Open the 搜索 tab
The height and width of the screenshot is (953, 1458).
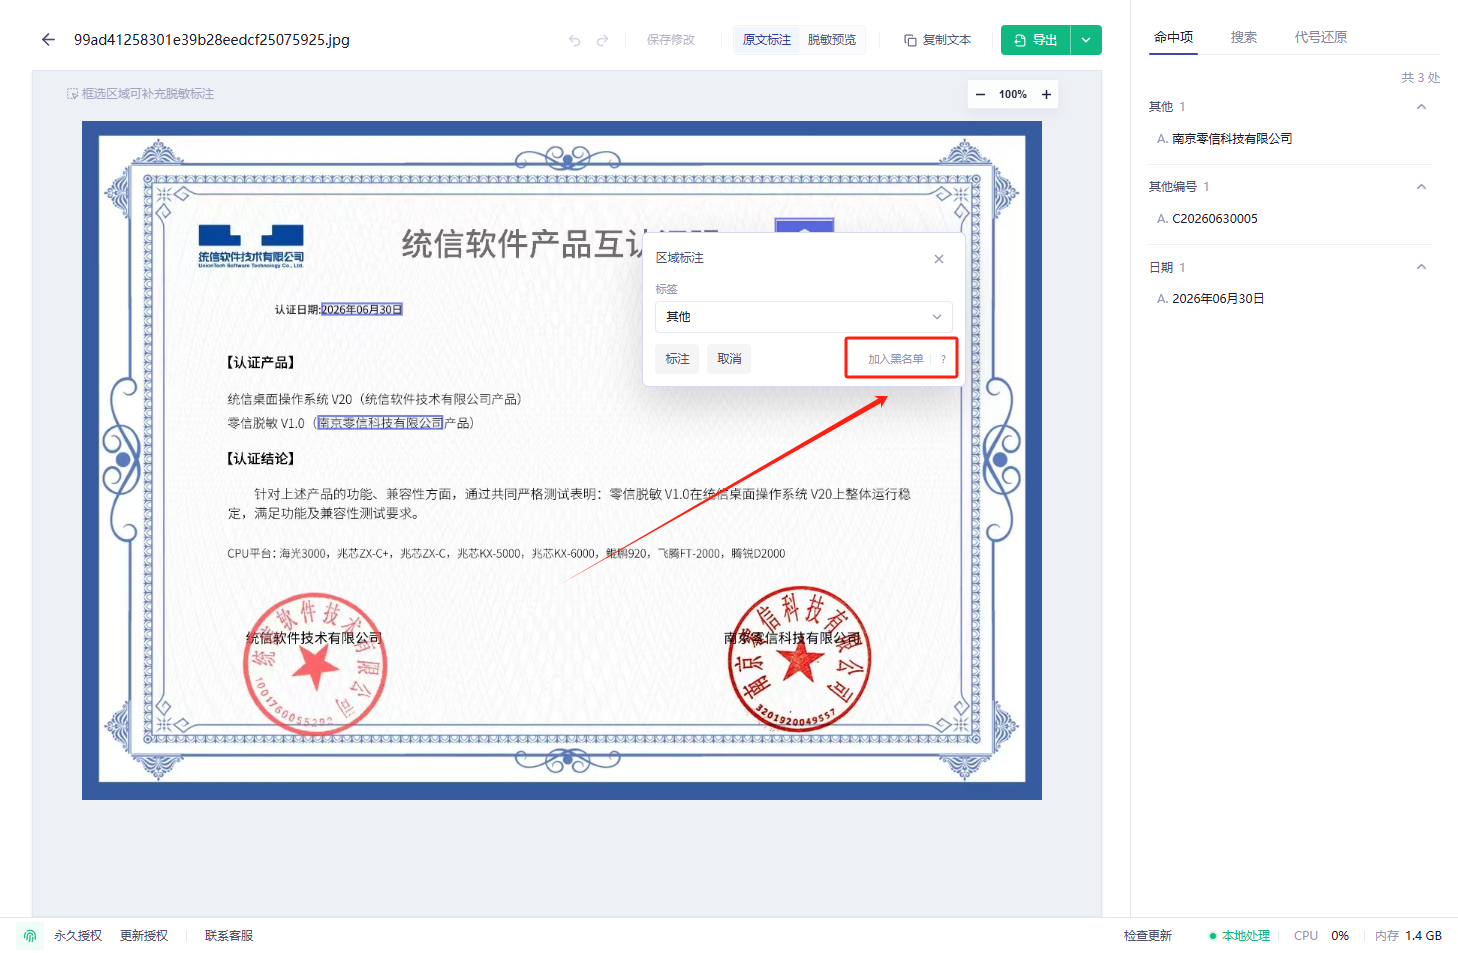[1244, 37]
